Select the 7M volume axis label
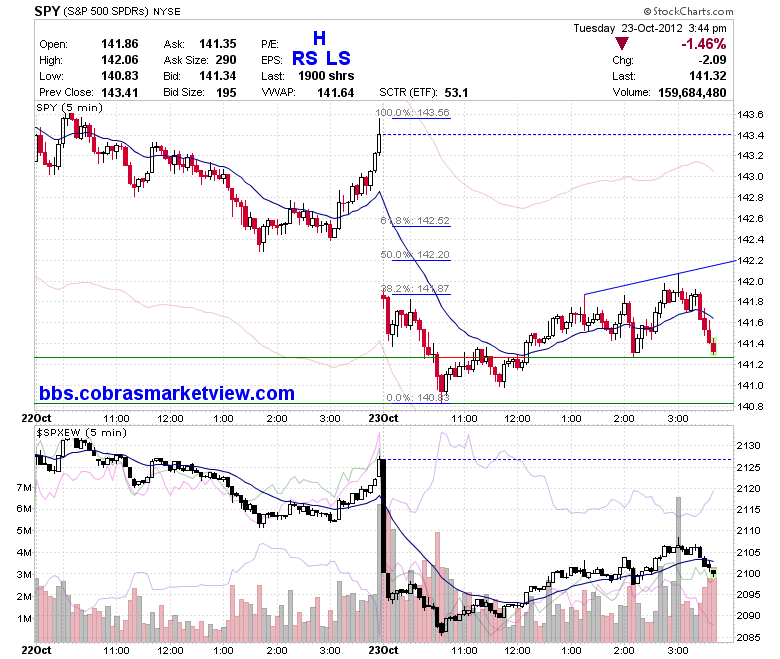The image size is (780, 659). [24, 487]
